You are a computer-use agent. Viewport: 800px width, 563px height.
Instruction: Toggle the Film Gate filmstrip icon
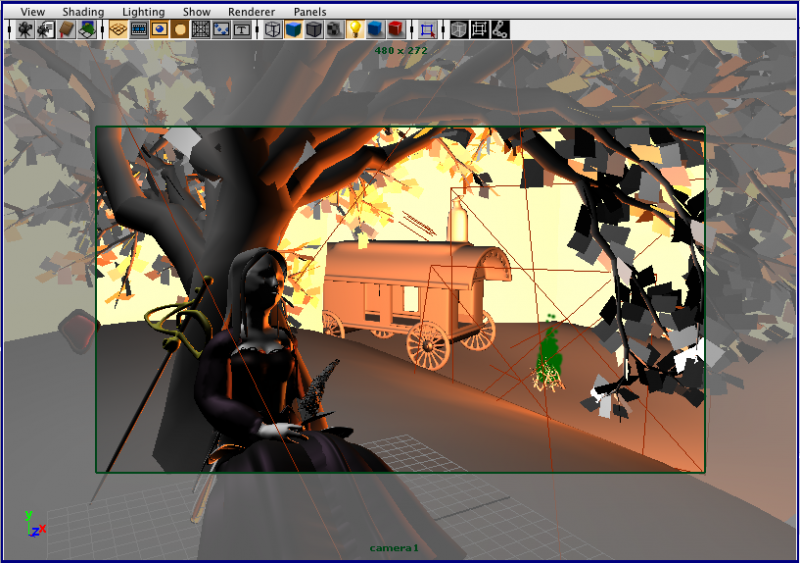click(x=139, y=30)
